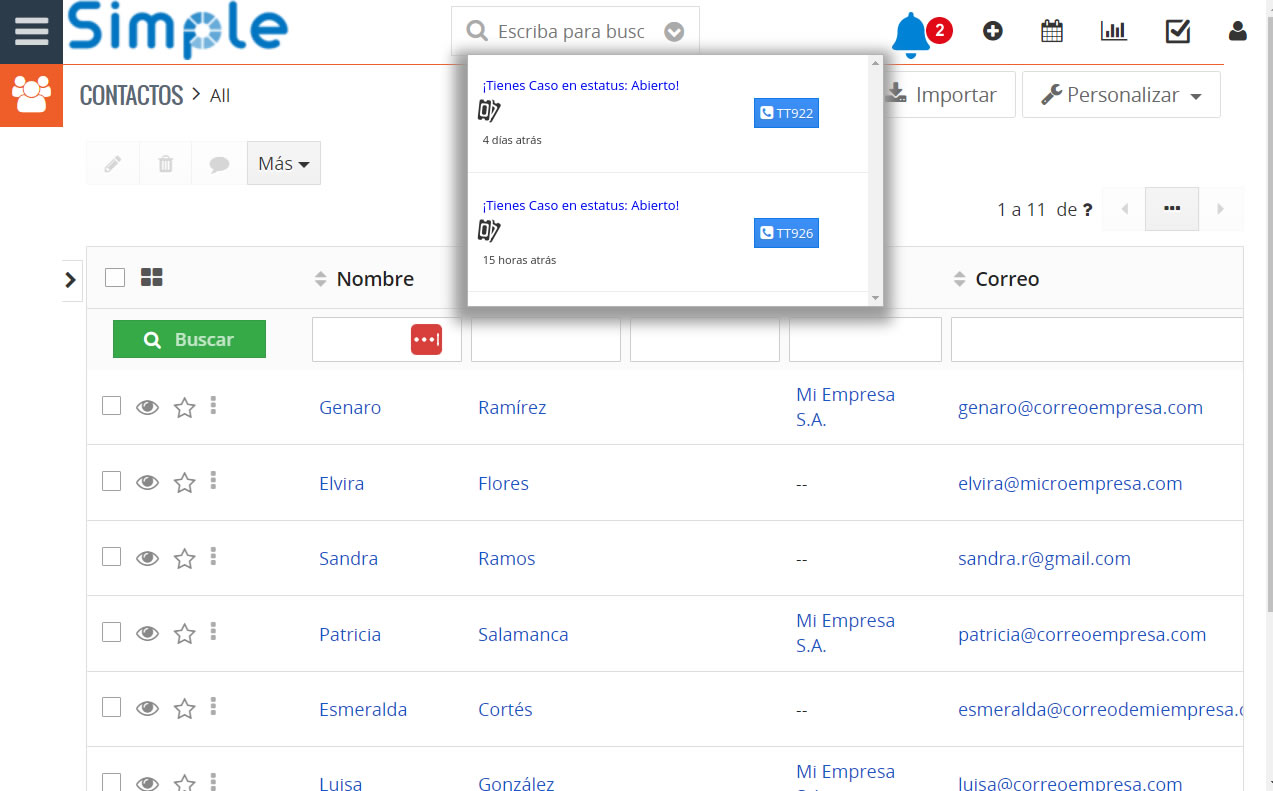Open more options for Patricia row

[213, 632]
